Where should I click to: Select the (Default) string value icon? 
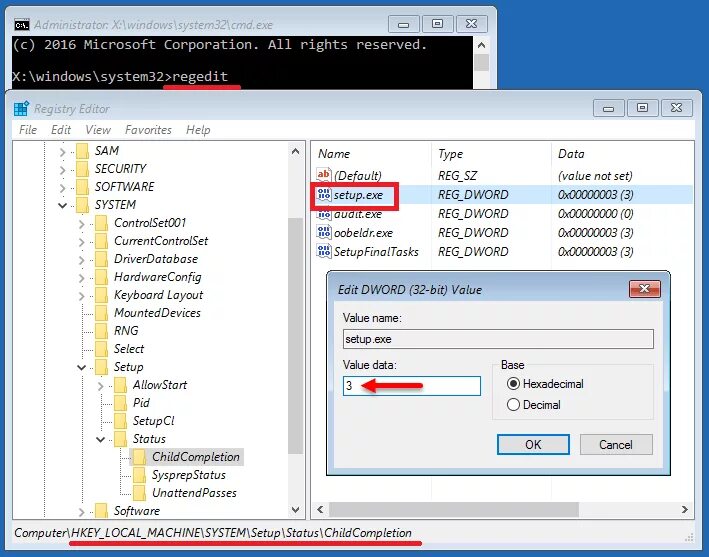[324, 175]
